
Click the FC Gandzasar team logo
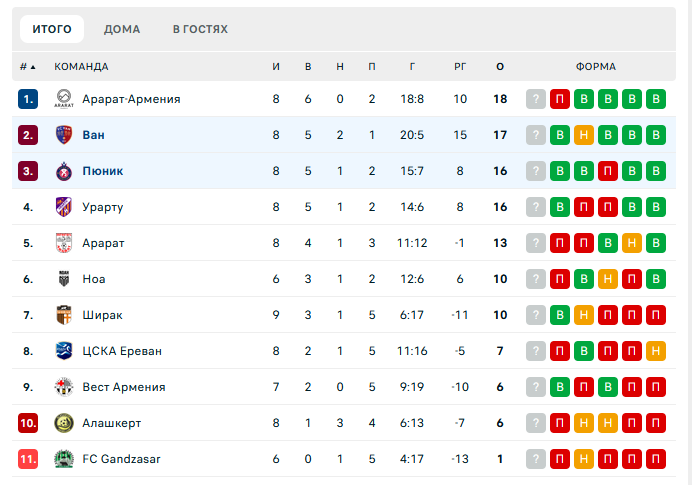tap(64, 459)
